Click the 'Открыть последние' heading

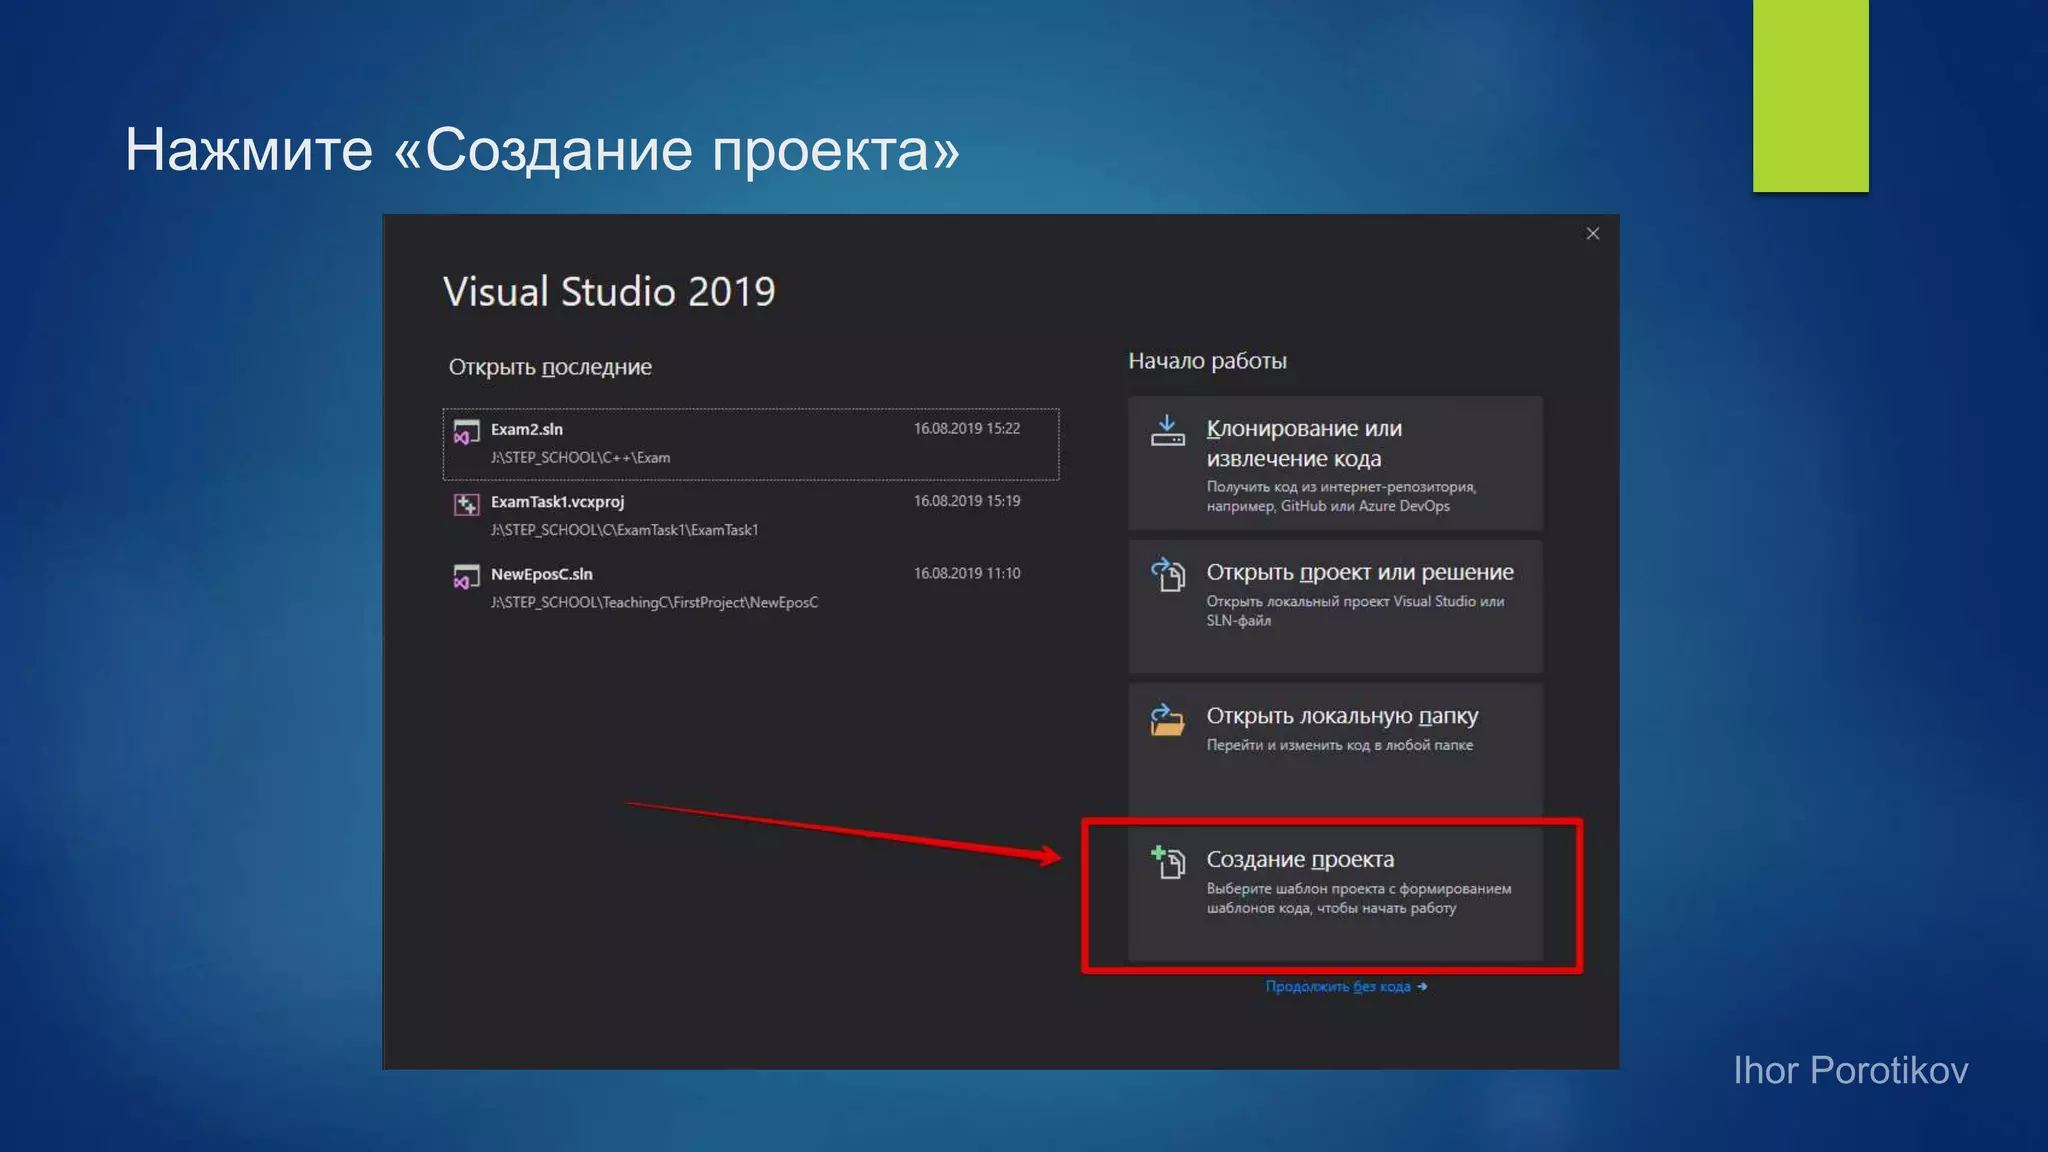click(x=550, y=368)
